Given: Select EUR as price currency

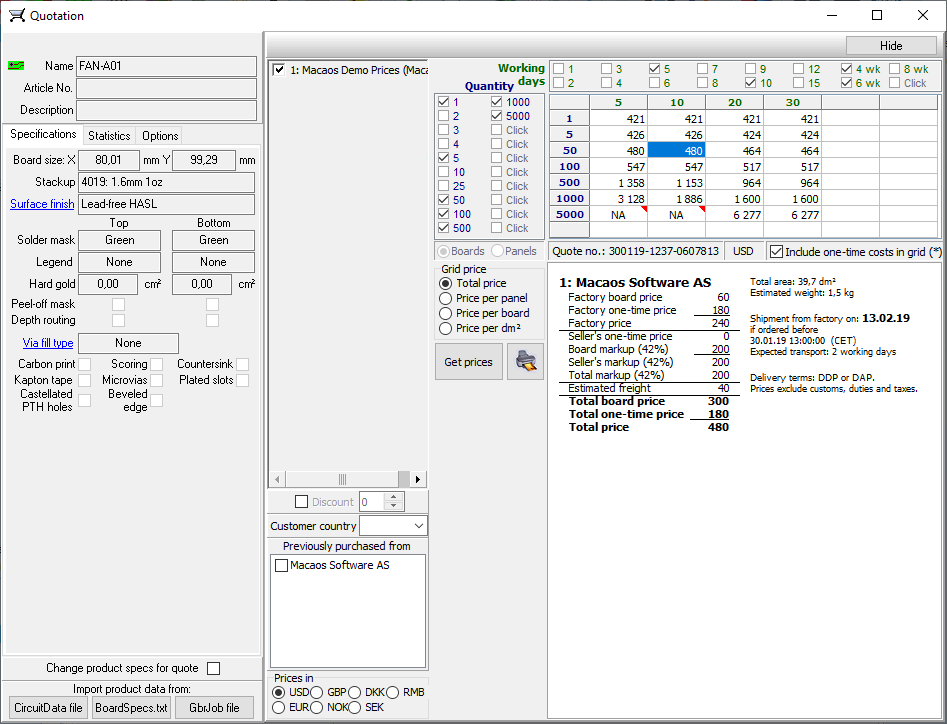Looking at the screenshot, I should tap(278, 707).
